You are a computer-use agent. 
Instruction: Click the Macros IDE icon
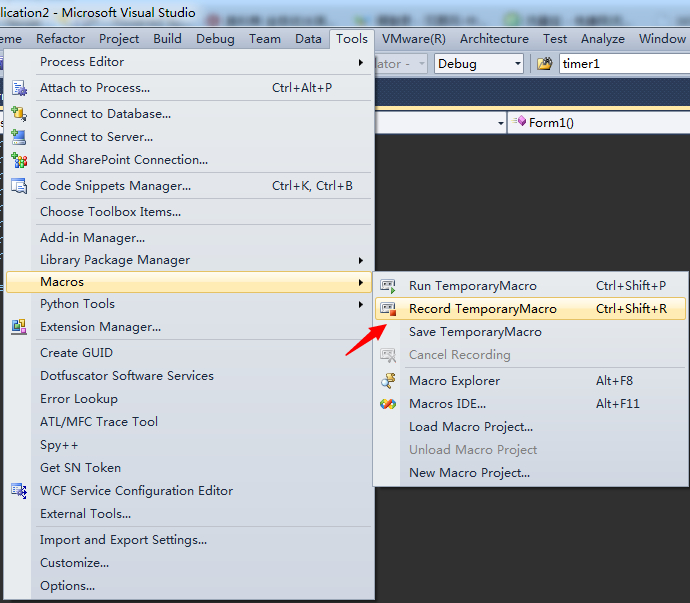(388, 404)
